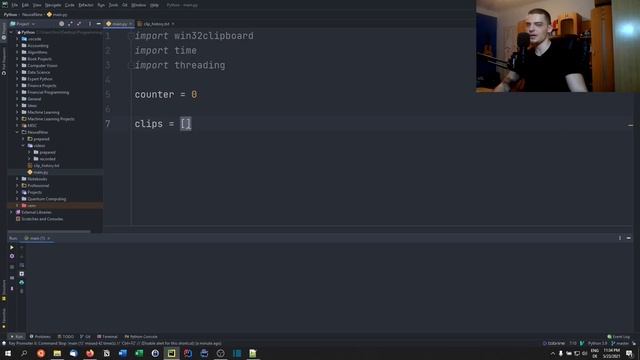Screen dimensions: 640x360
Task: Click the Python interpreter status bar widget
Action: tap(598, 344)
